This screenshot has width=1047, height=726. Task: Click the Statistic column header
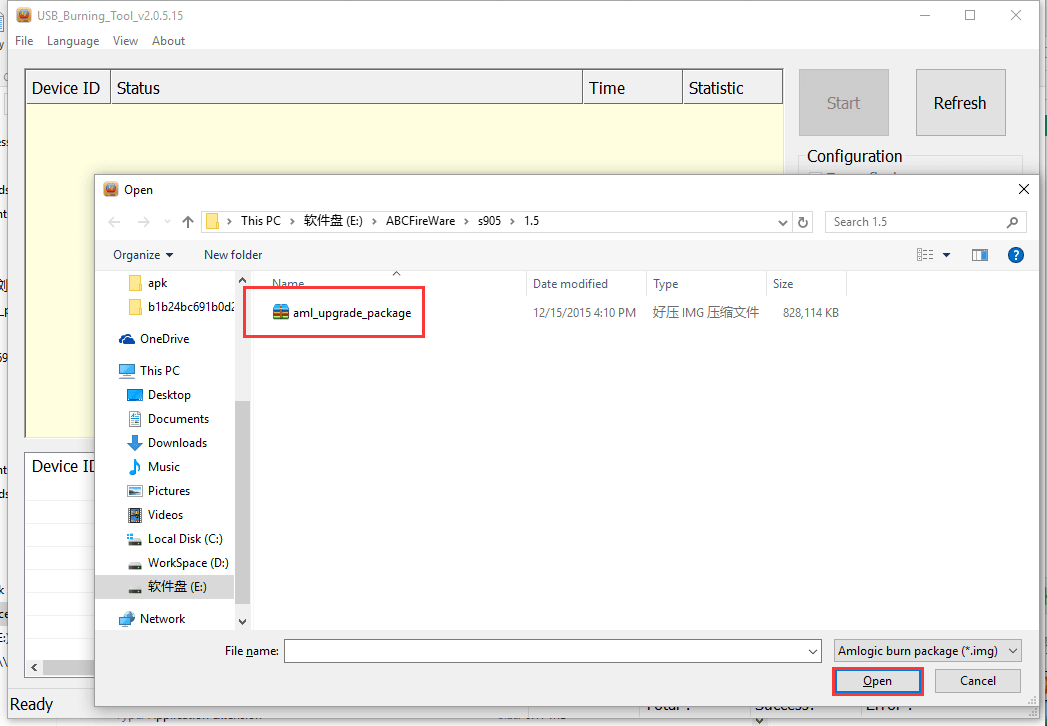point(732,88)
